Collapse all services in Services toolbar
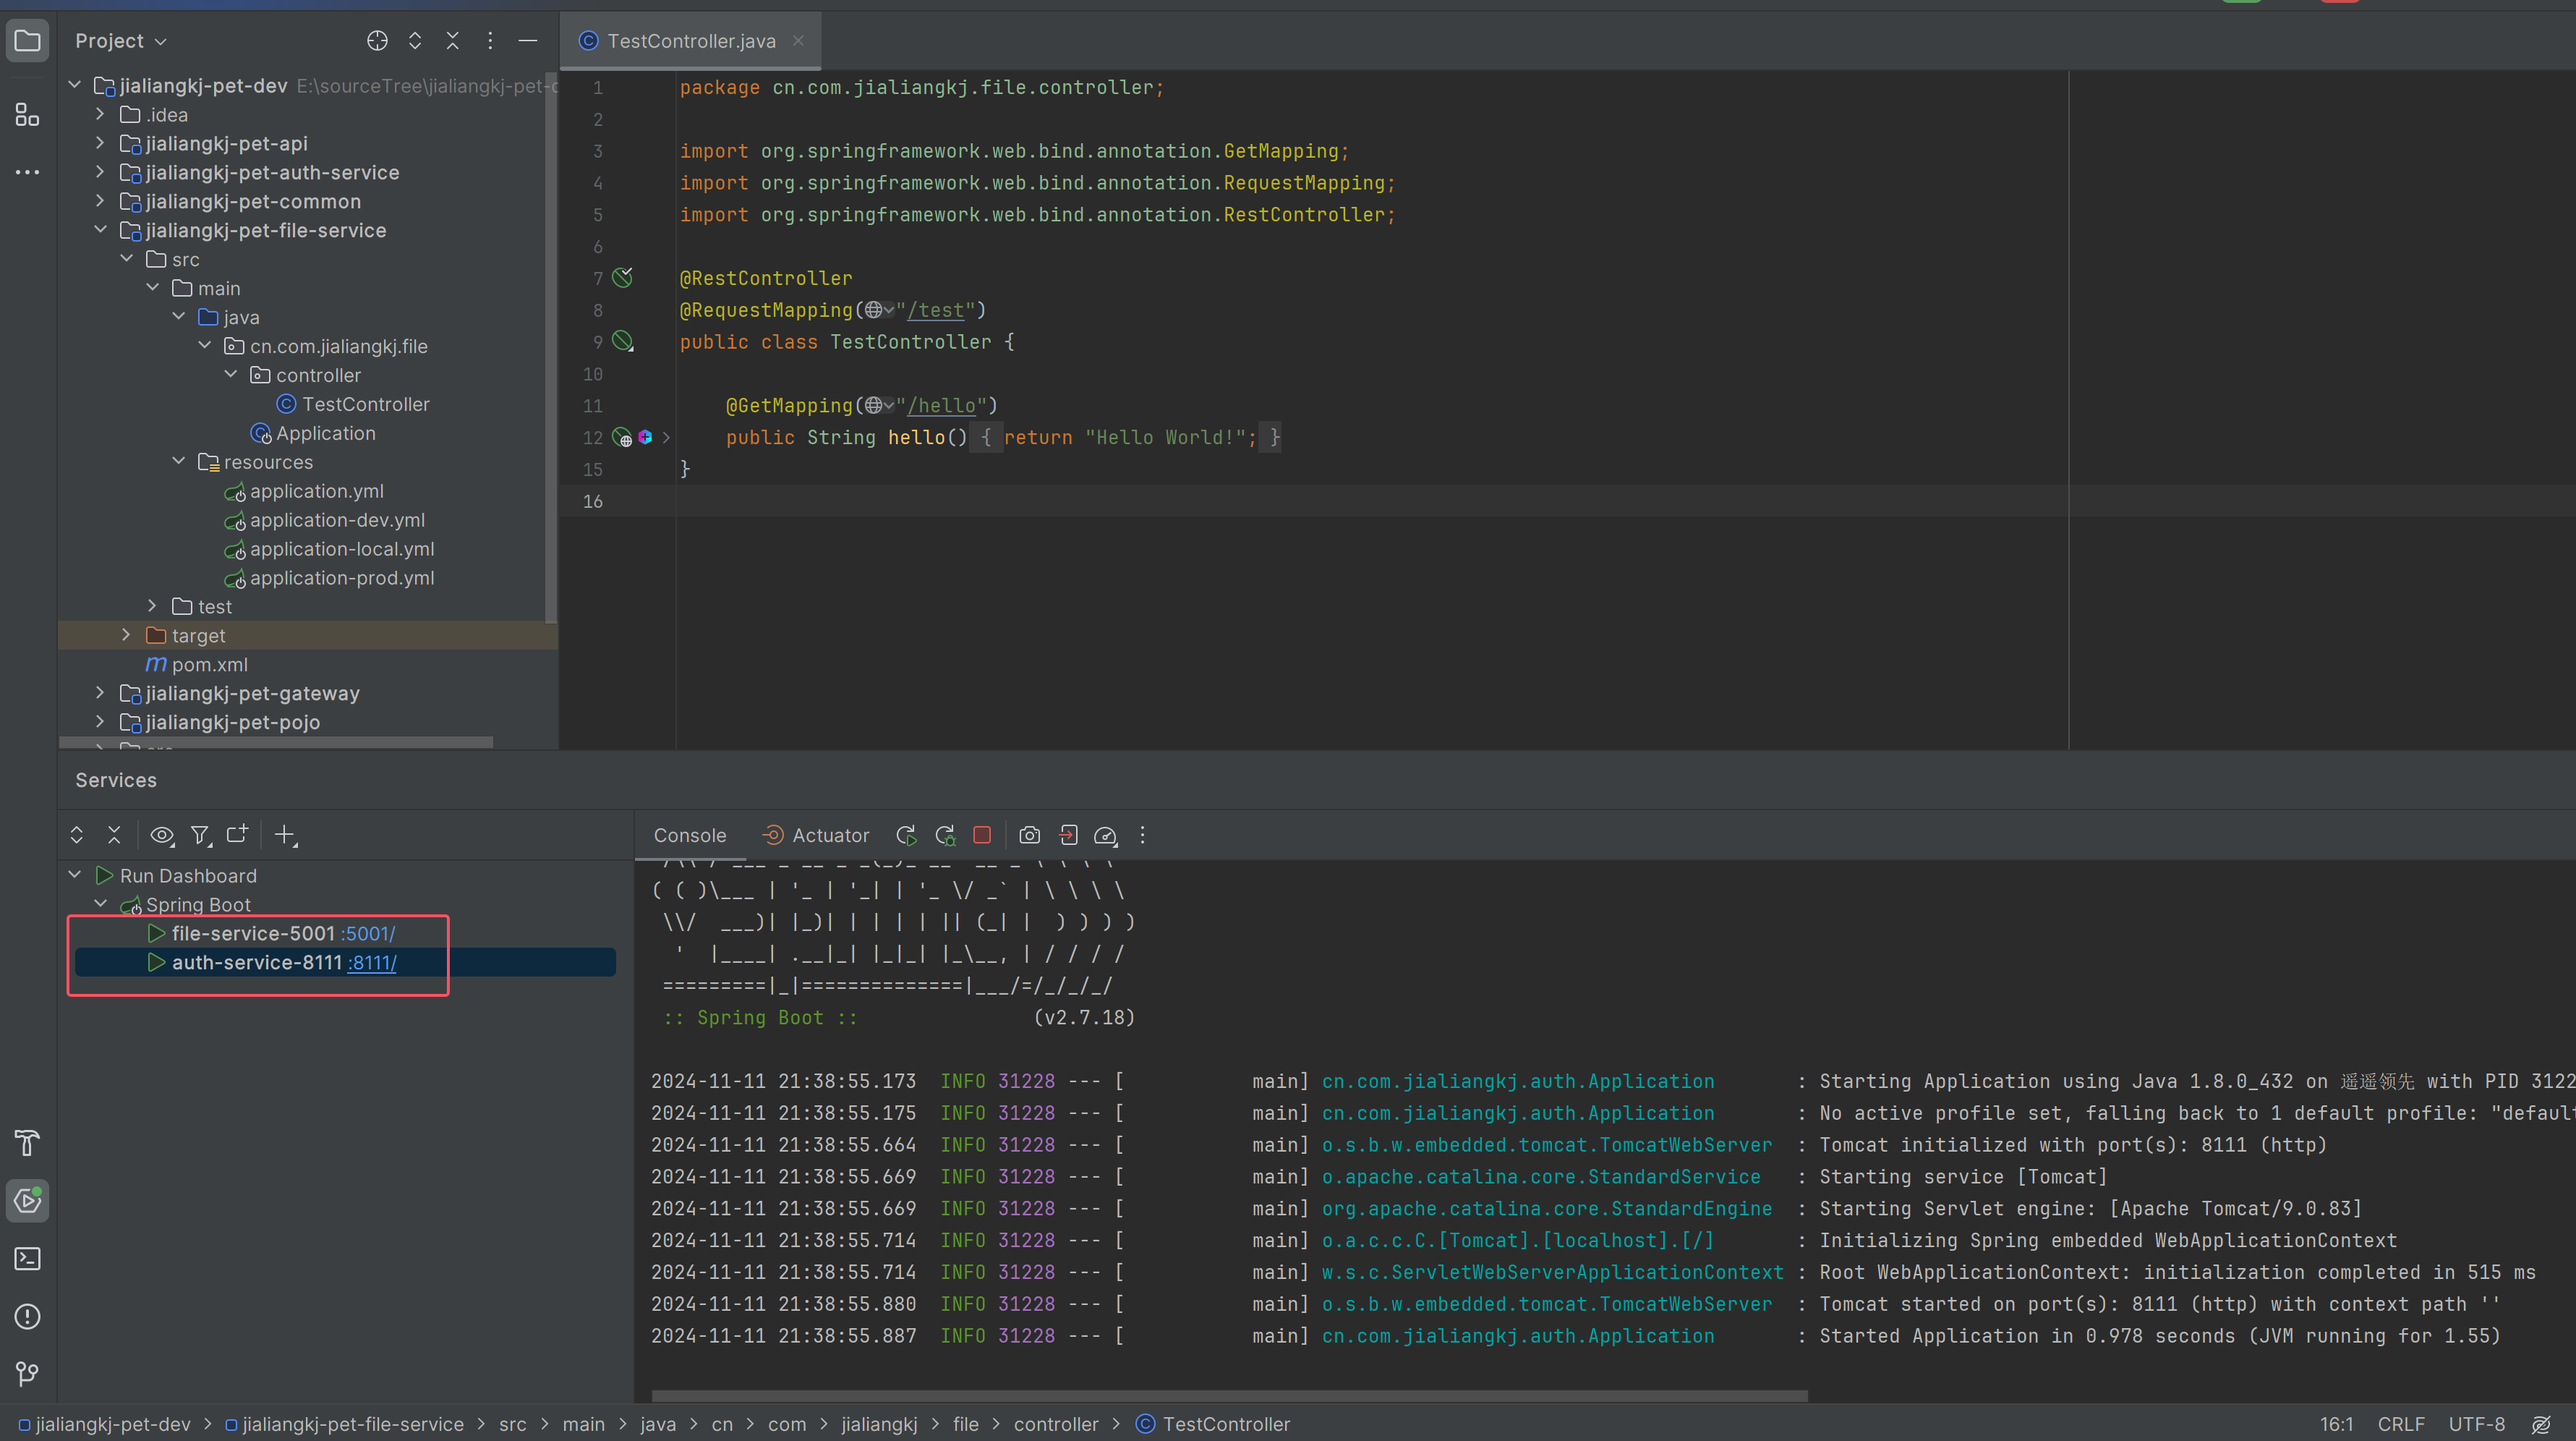The height and width of the screenshot is (1441, 2576). [x=114, y=834]
